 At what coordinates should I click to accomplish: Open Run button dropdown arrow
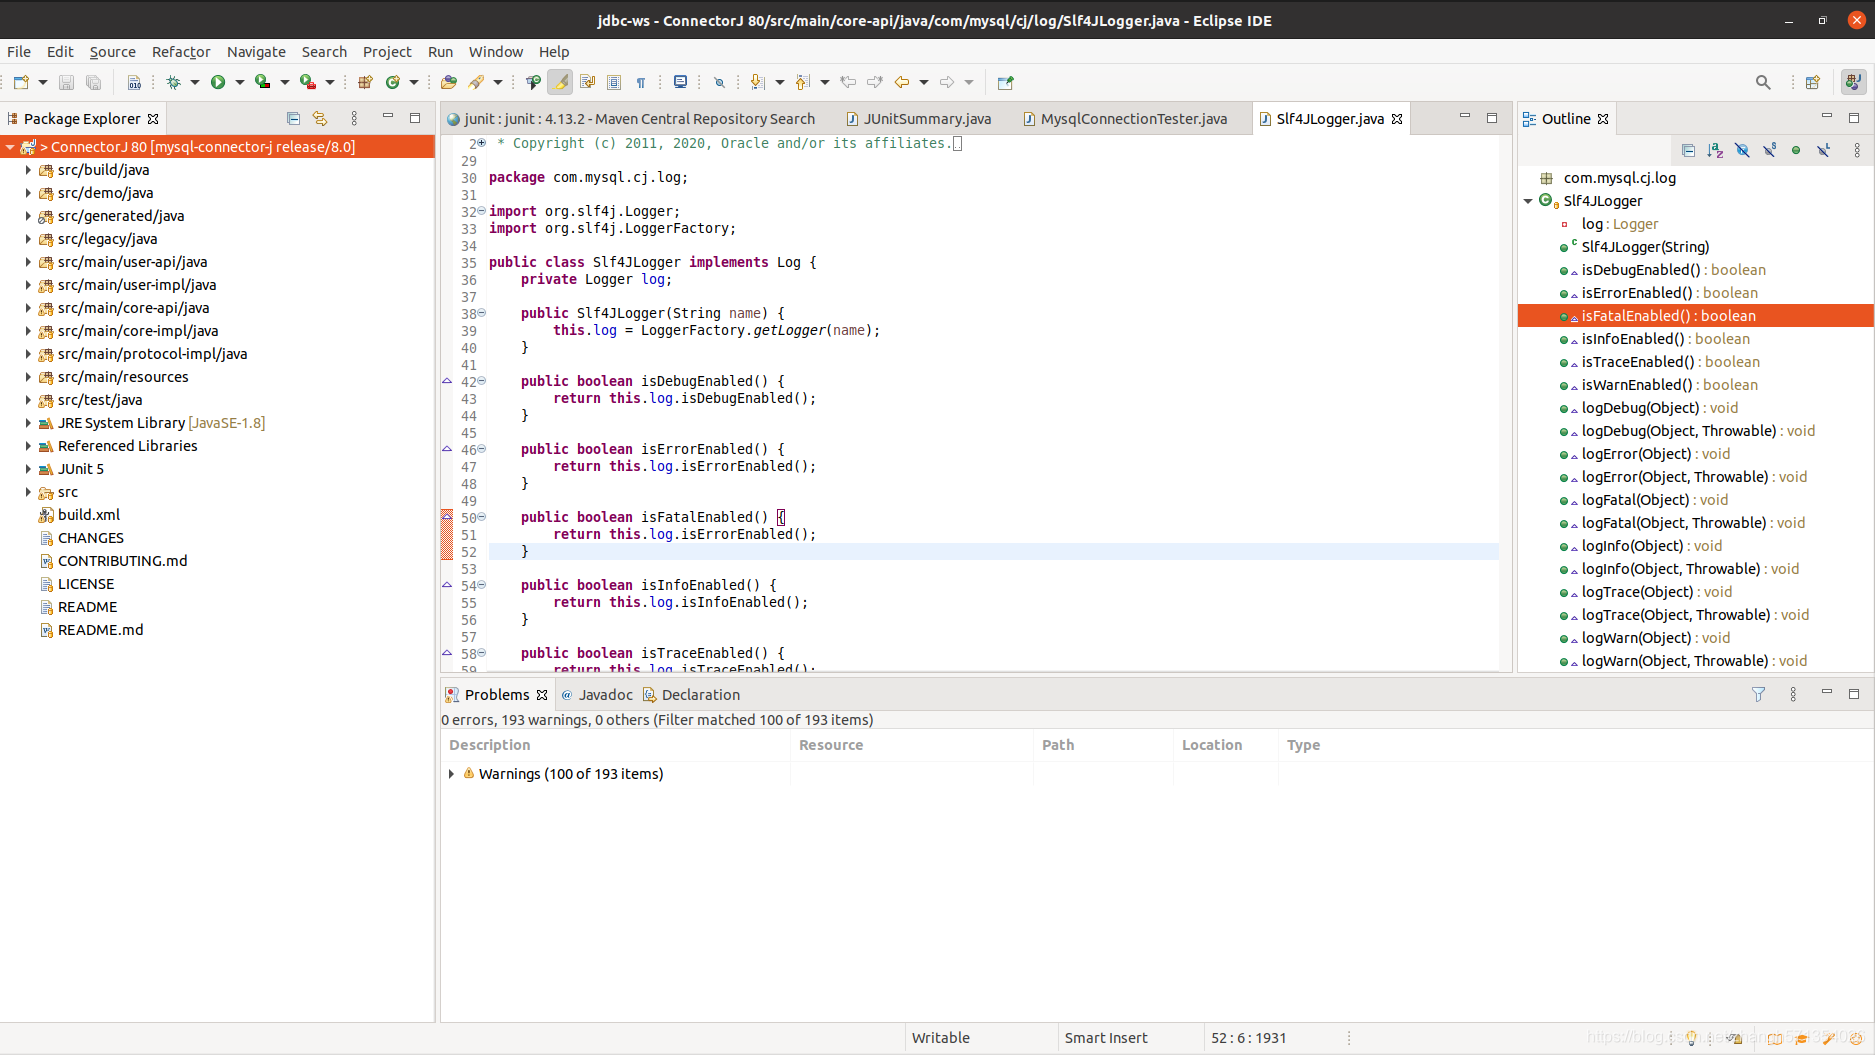click(239, 82)
